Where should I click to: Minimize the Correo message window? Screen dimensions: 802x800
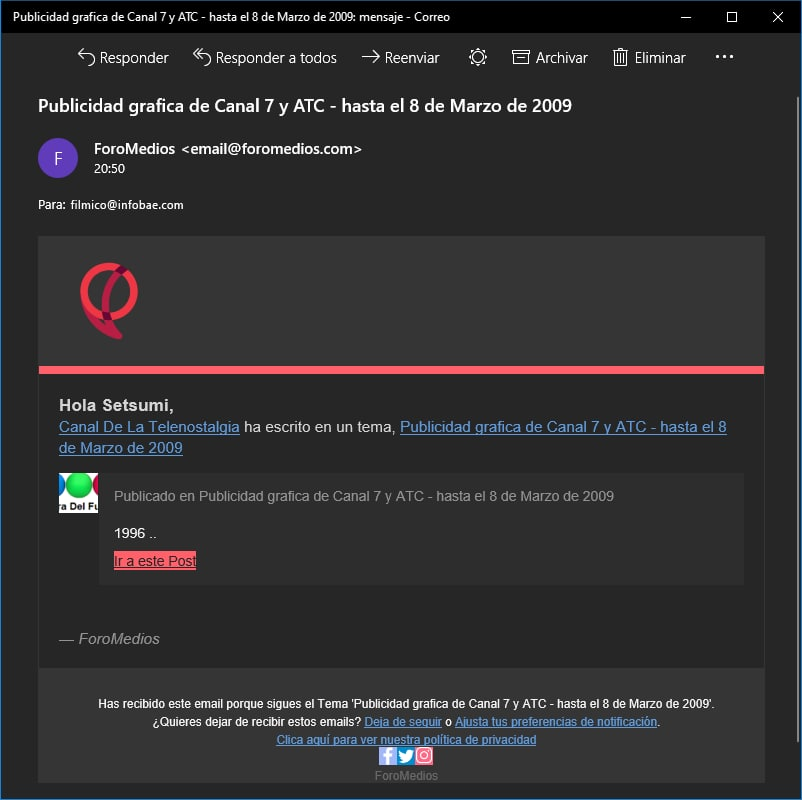(x=686, y=17)
